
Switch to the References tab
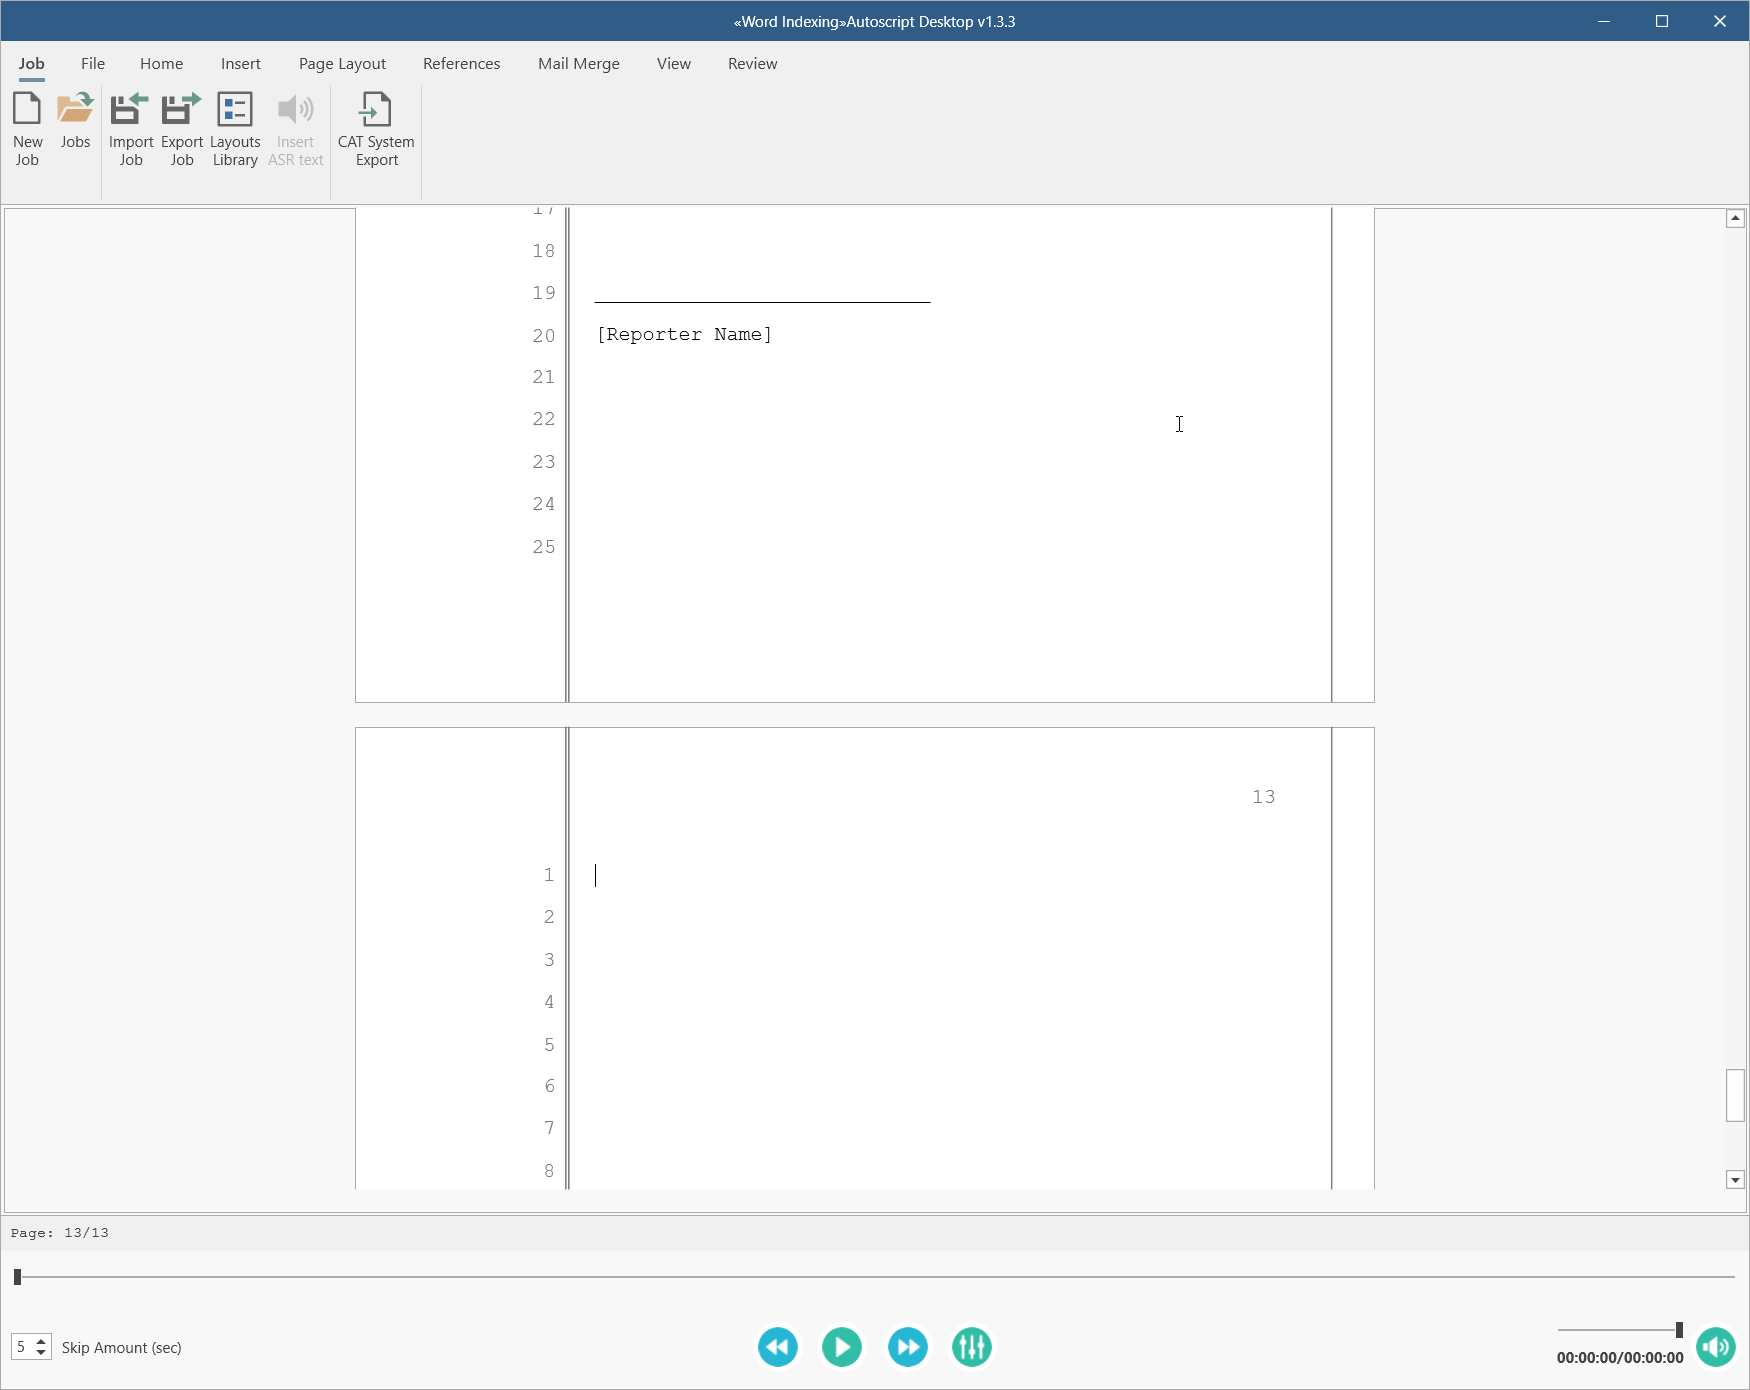(x=461, y=64)
